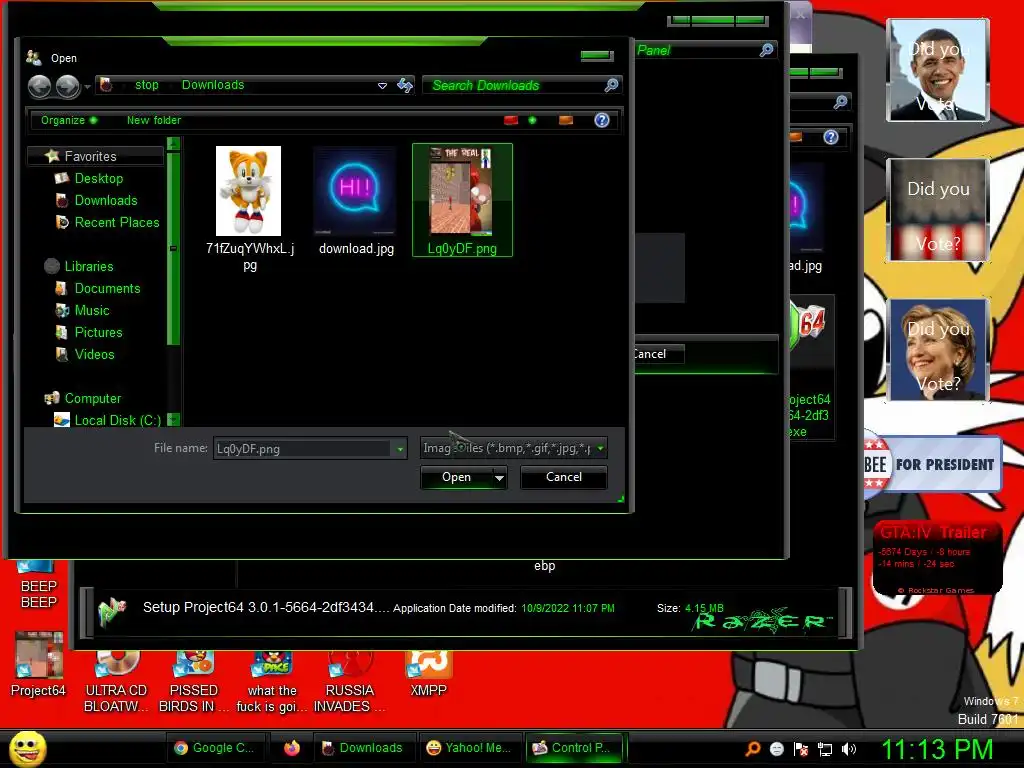The height and width of the screenshot is (768, 1024).
Task: Click the File name input field
Action: [x=303, y=449]
